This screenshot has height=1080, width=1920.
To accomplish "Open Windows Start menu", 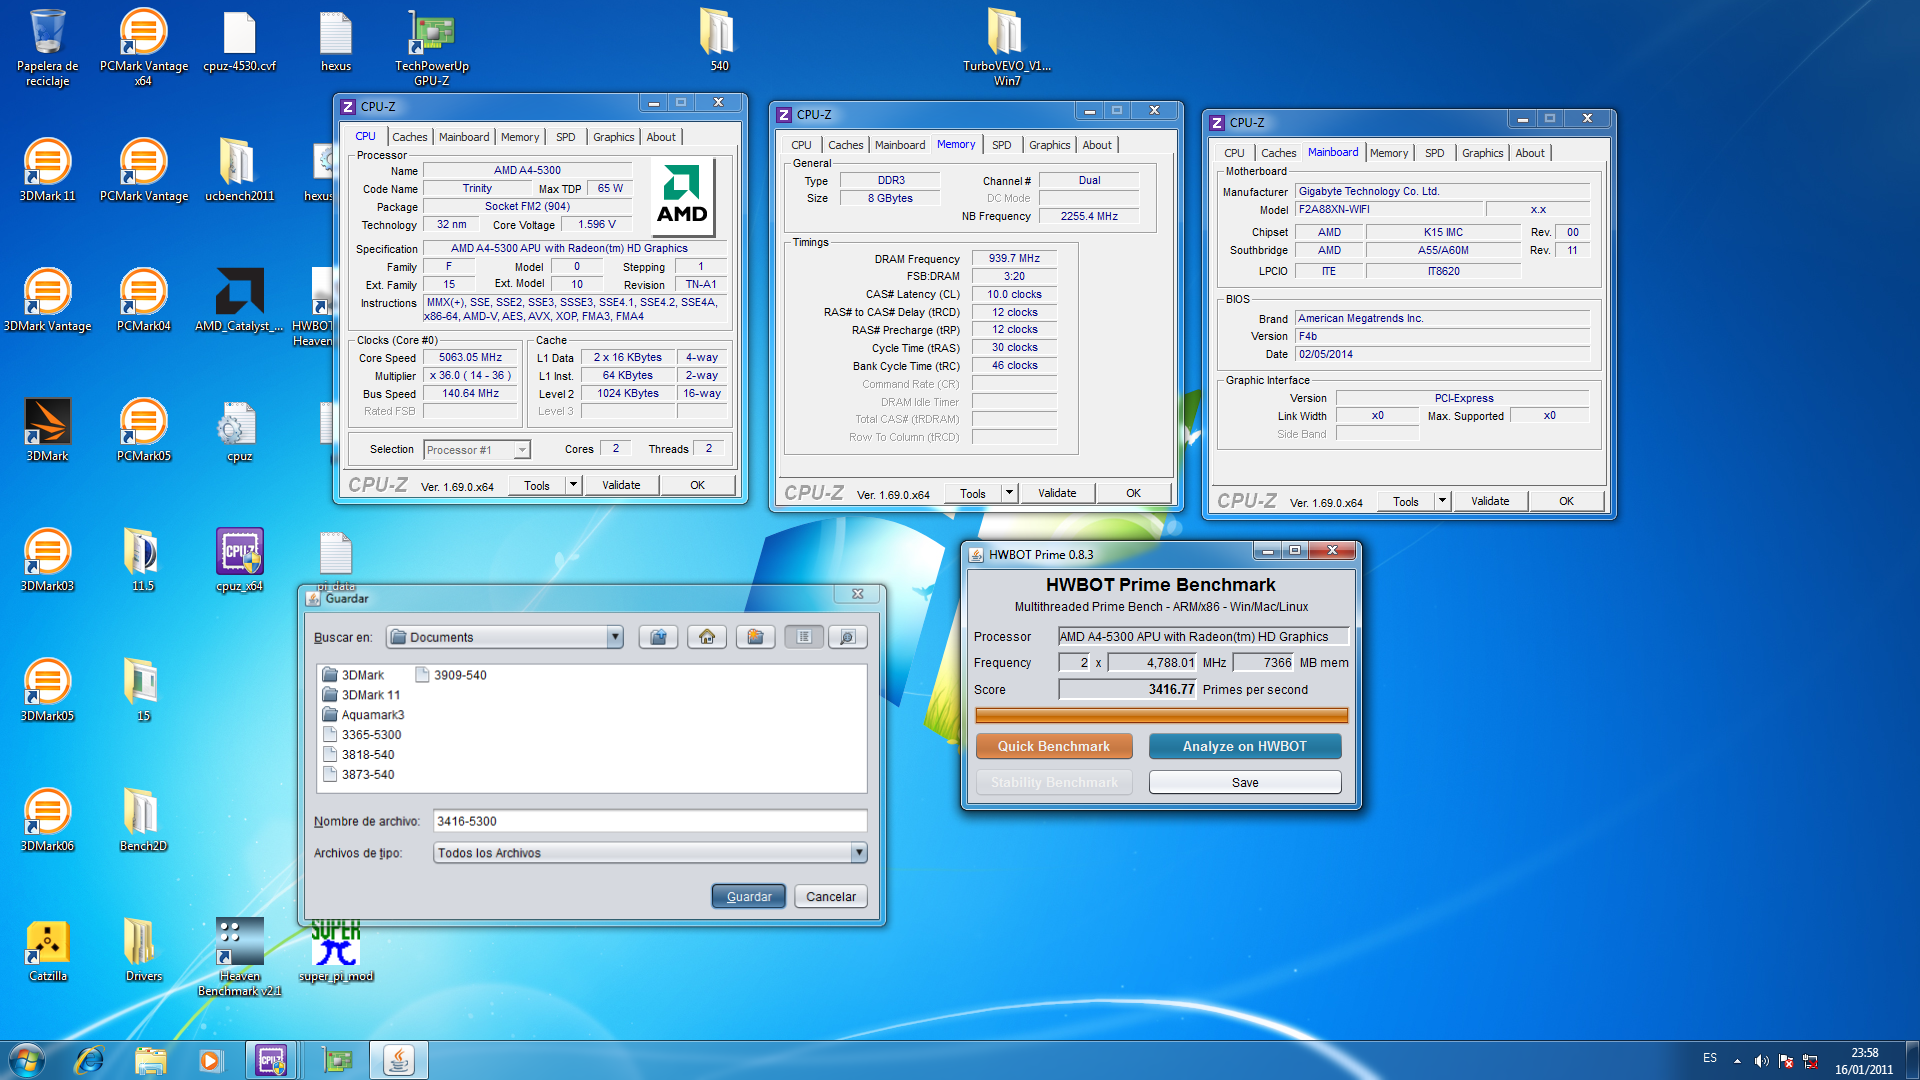I will click(x=27, y=1060).
